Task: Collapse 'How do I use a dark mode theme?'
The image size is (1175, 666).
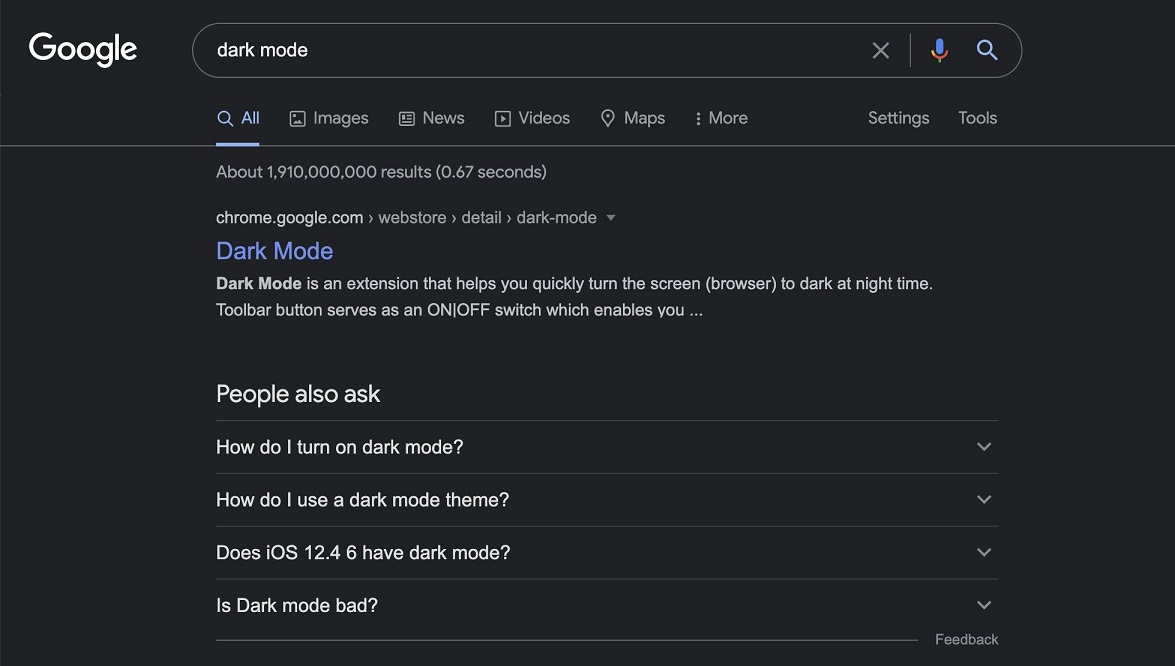Action: point(983,499)
